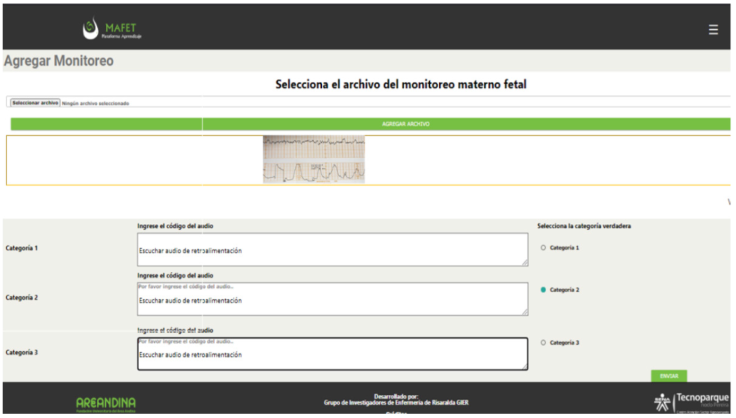The image size is (736, 418).
Task: Click the resize handle of Categoría 1 textarea
Action: pyautogui.click(x=524, y=263)
